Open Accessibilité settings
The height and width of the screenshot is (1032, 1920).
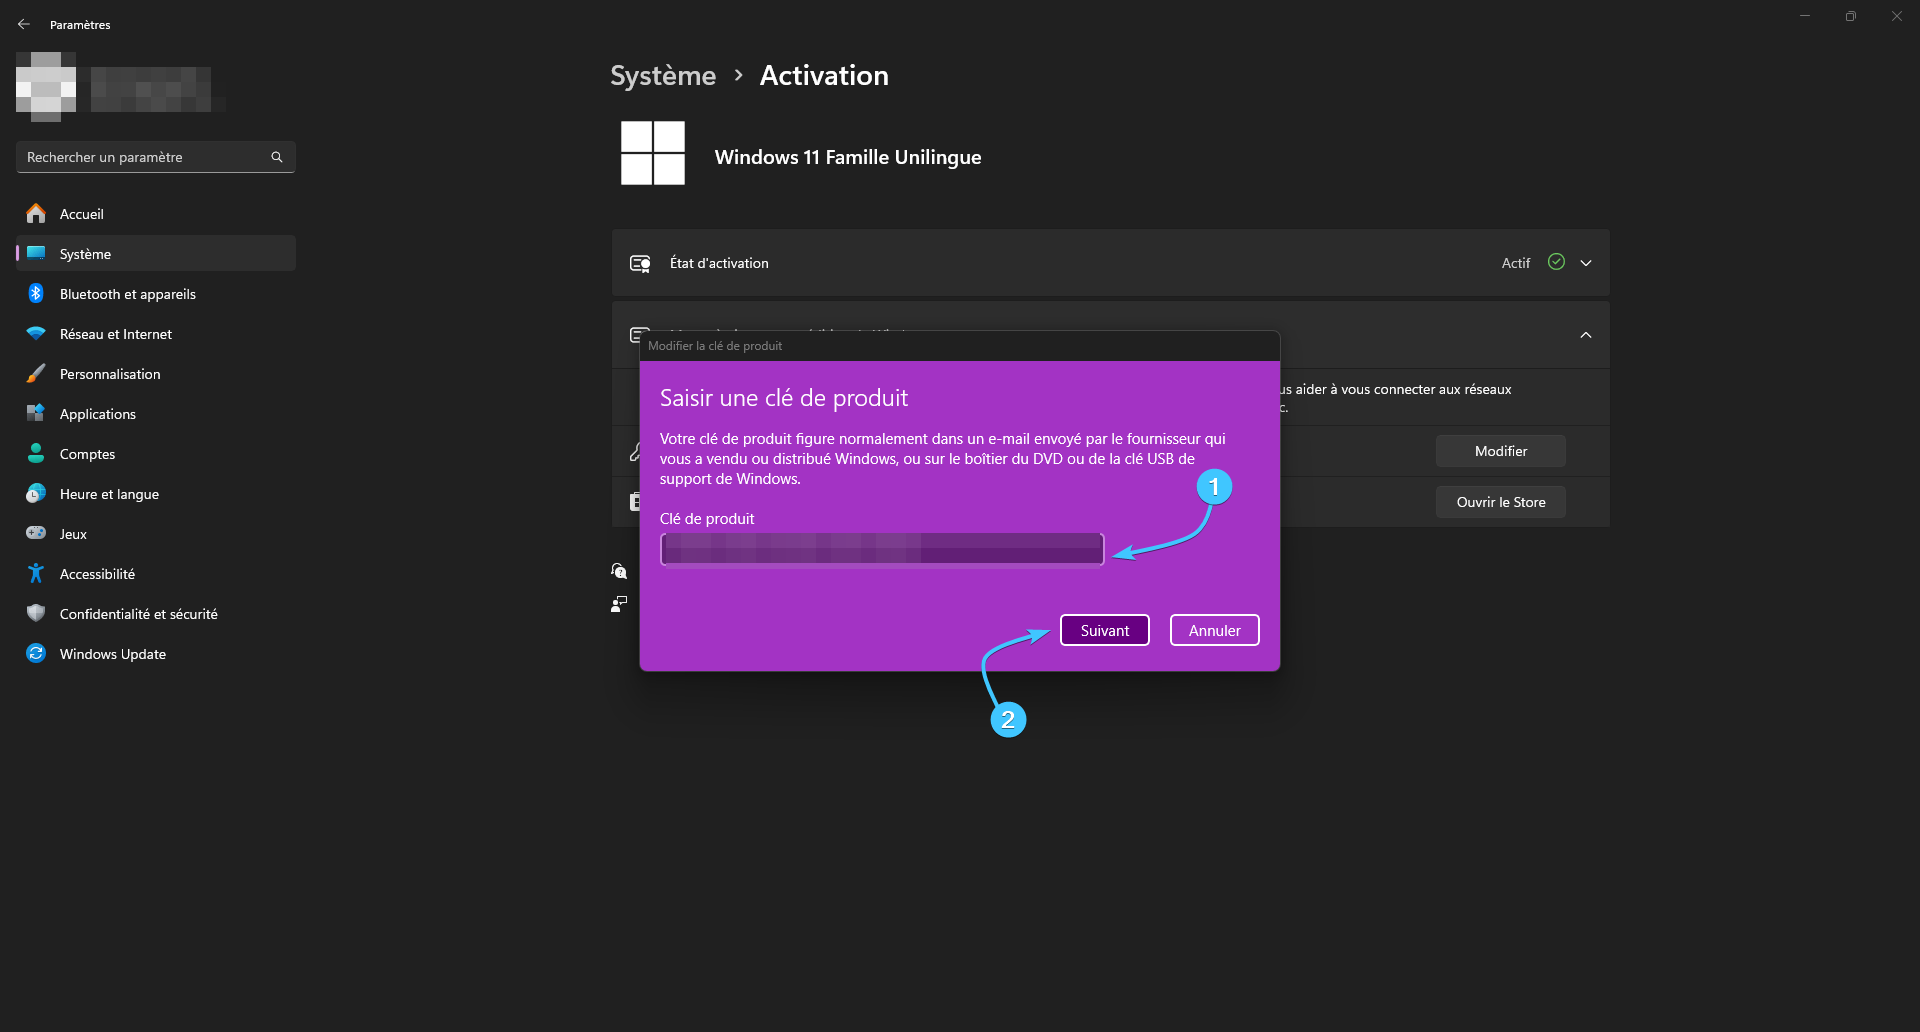(x=156, y=574)
